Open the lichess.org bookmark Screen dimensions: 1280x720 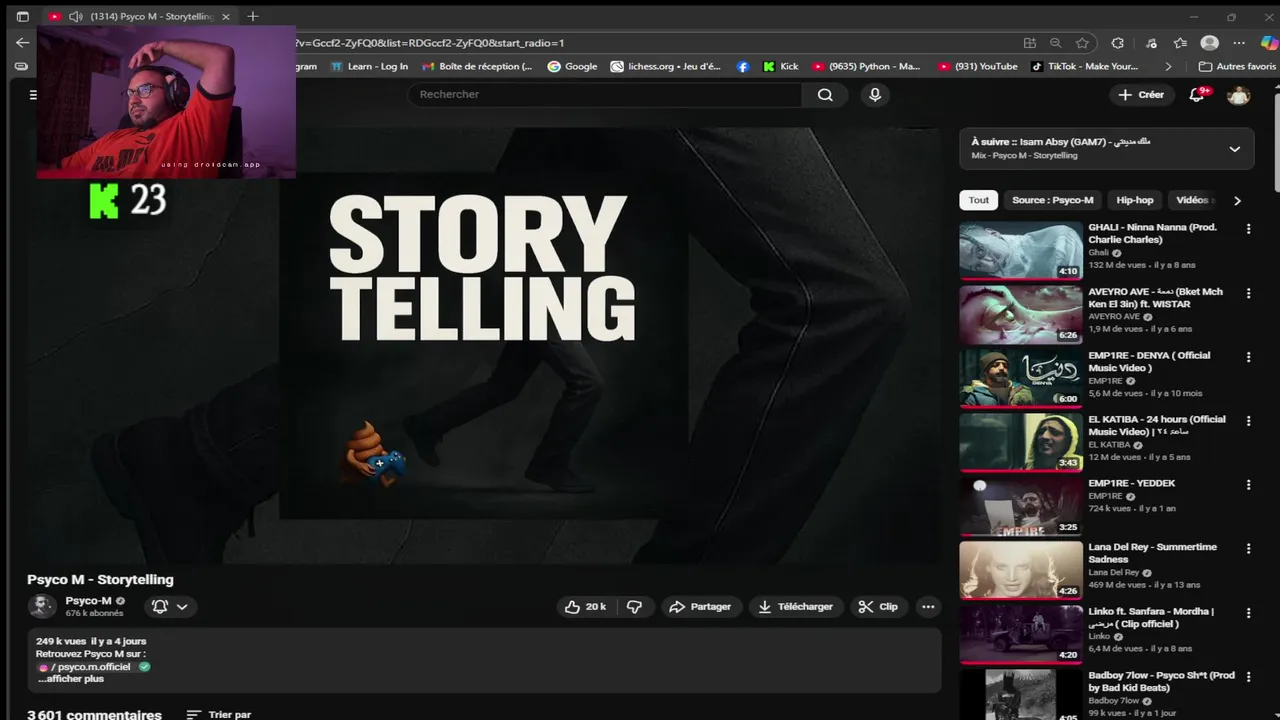click(x=666, y=67)
